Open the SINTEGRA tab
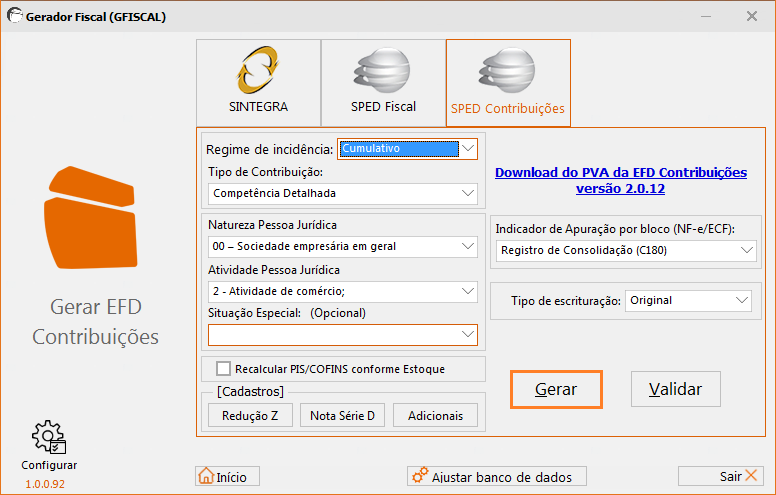Screen dimensions: 776x495 (258, 83)
